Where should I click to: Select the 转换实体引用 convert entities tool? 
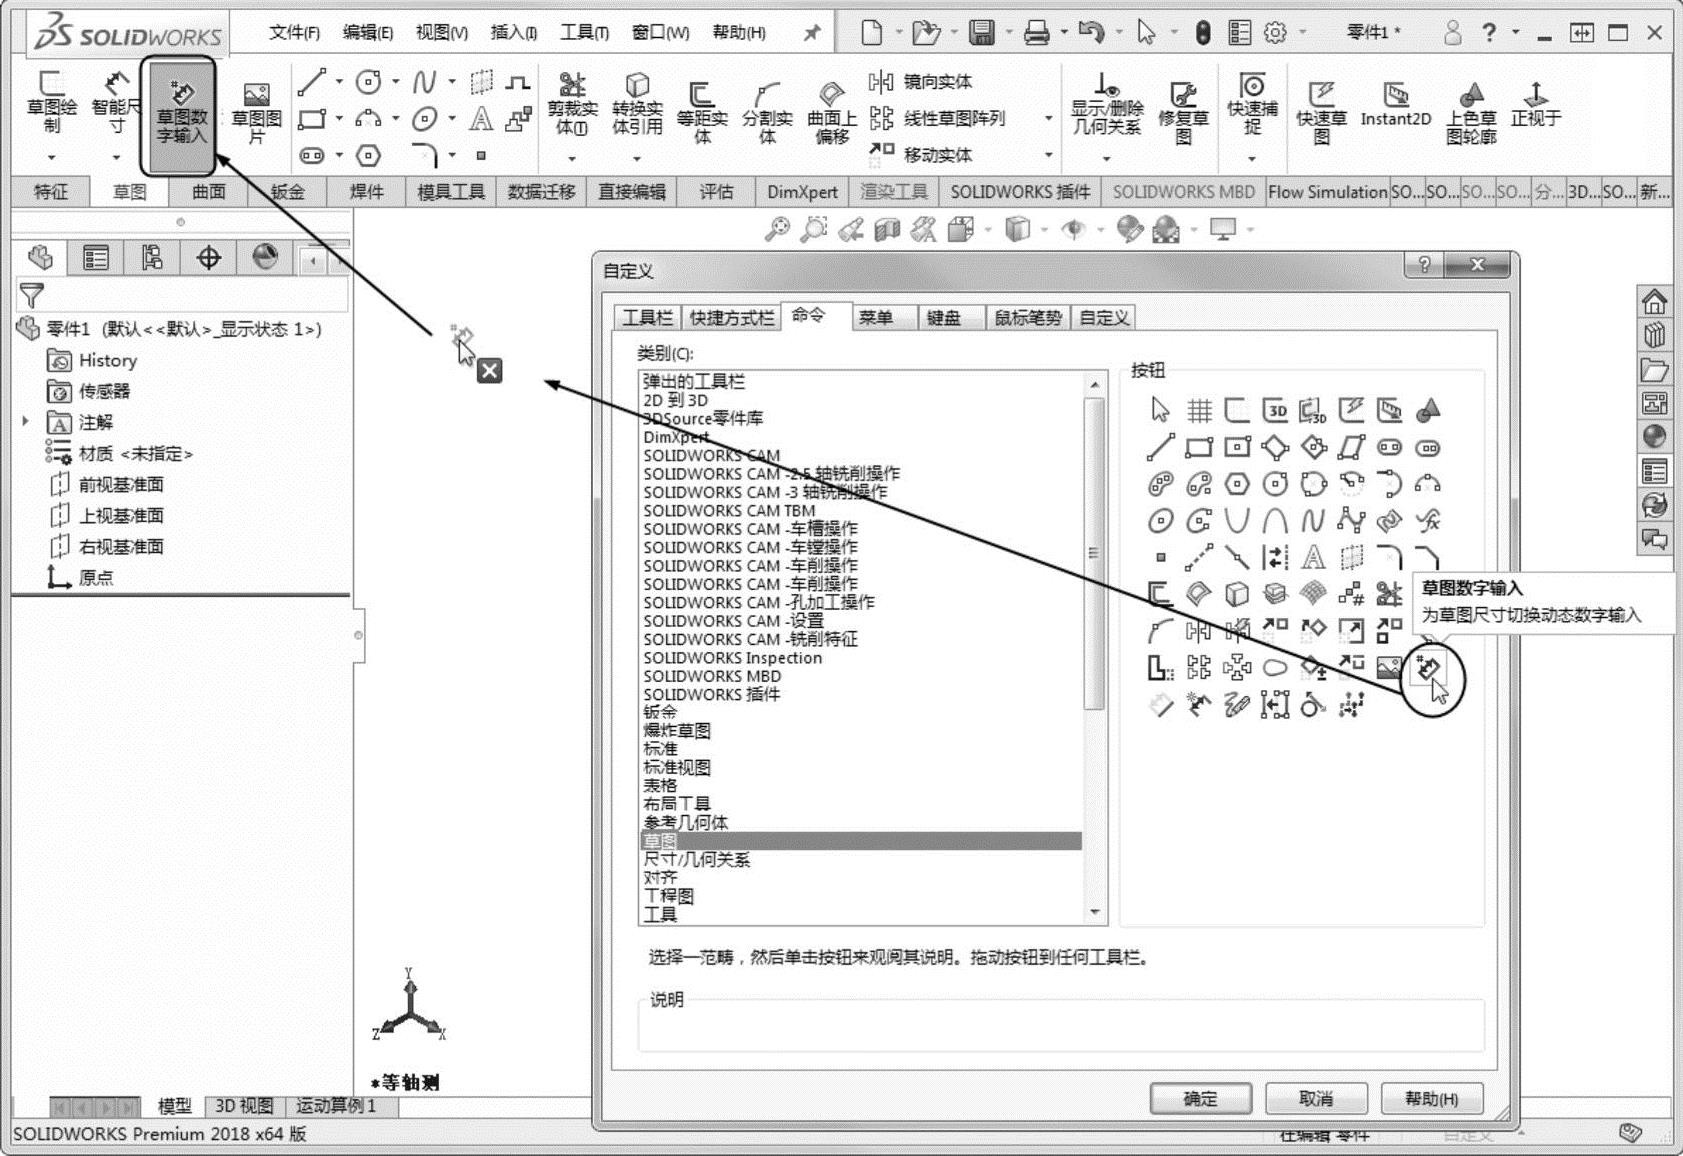637,104
